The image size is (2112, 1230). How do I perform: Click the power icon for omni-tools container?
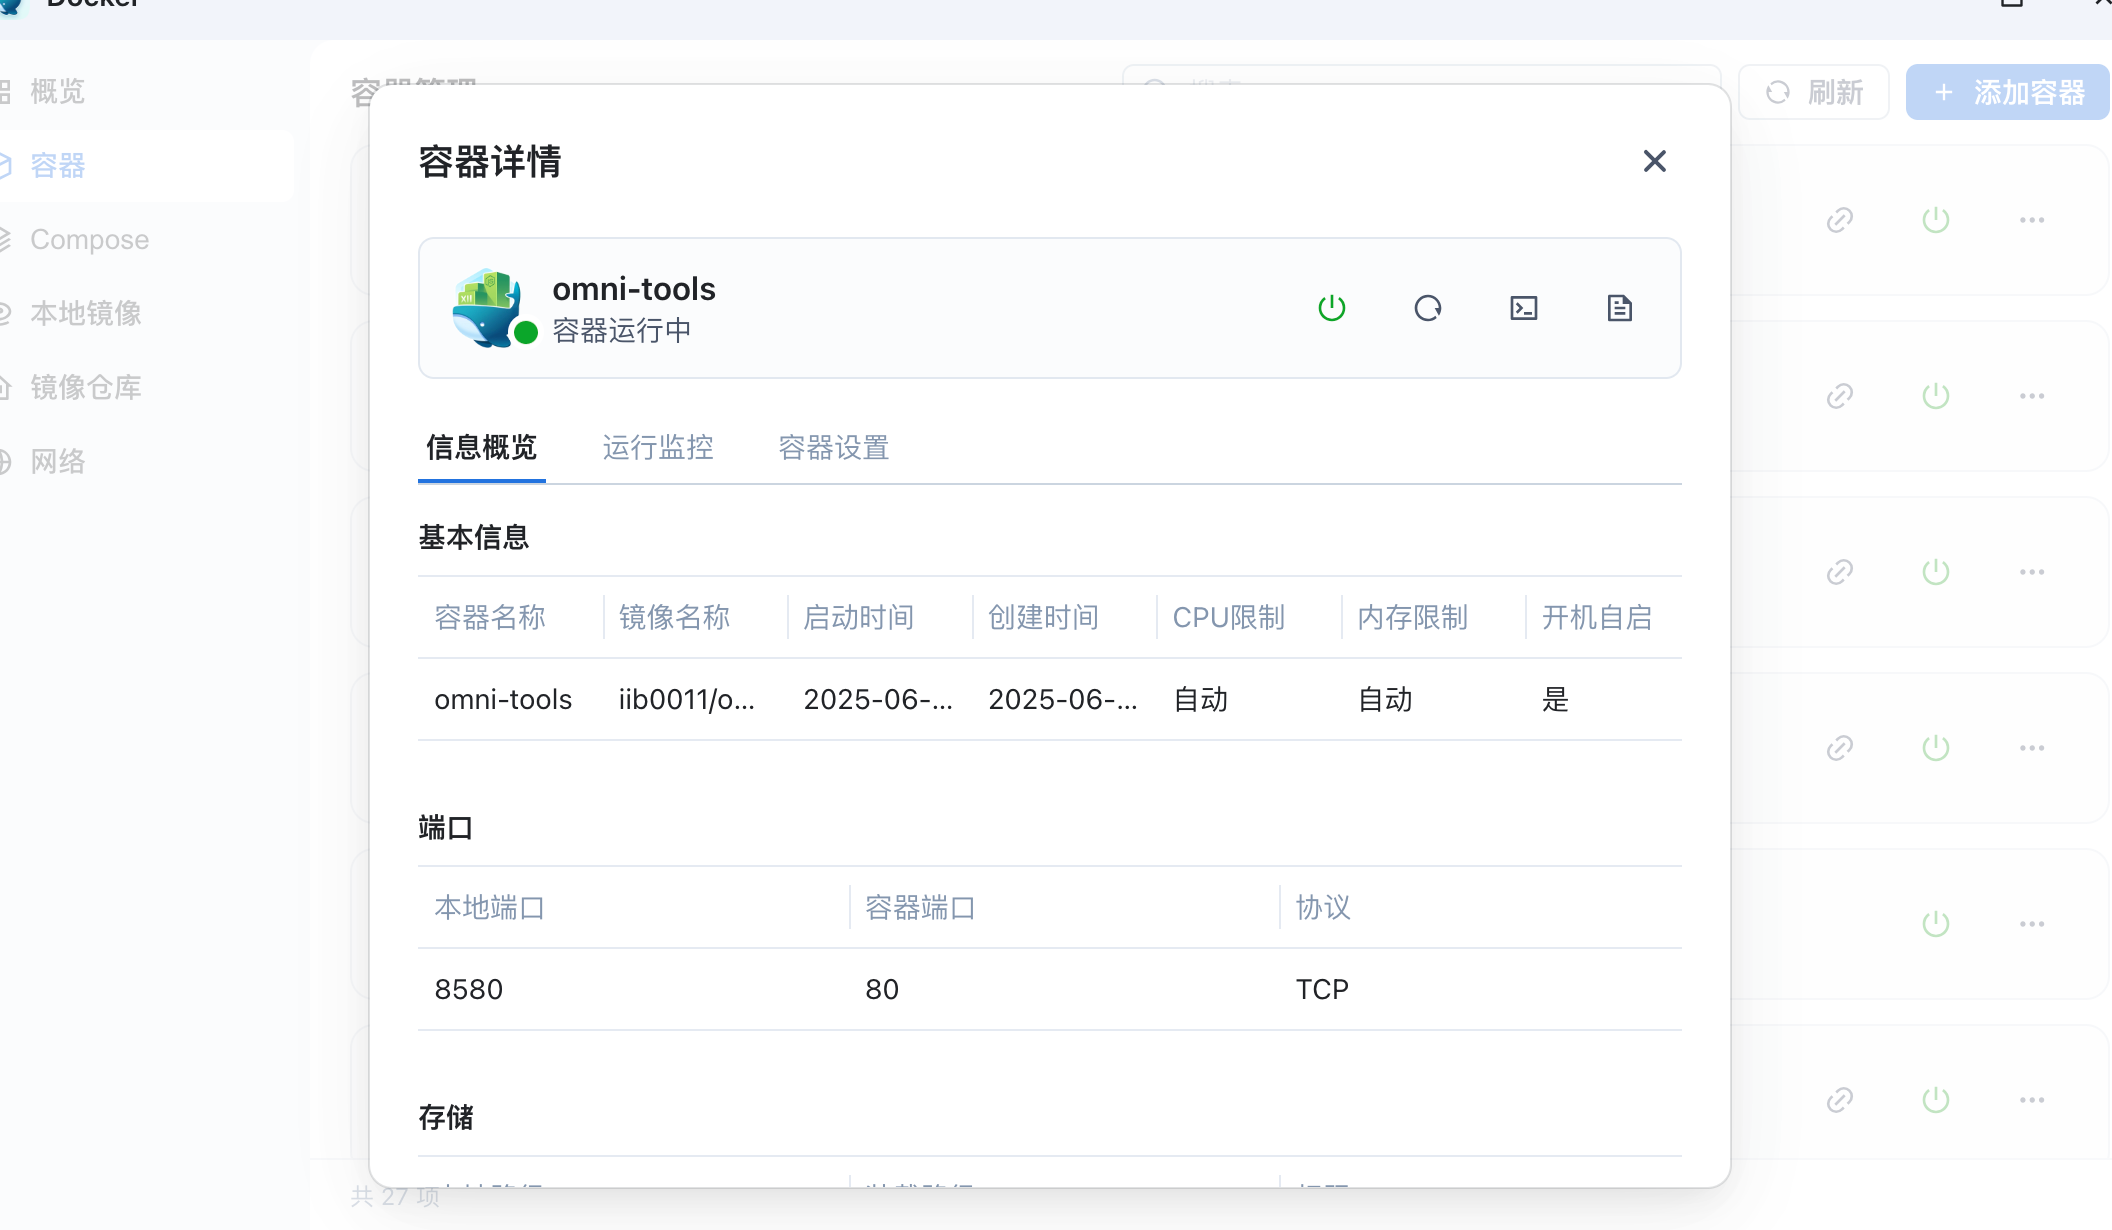click(1331, 308)
